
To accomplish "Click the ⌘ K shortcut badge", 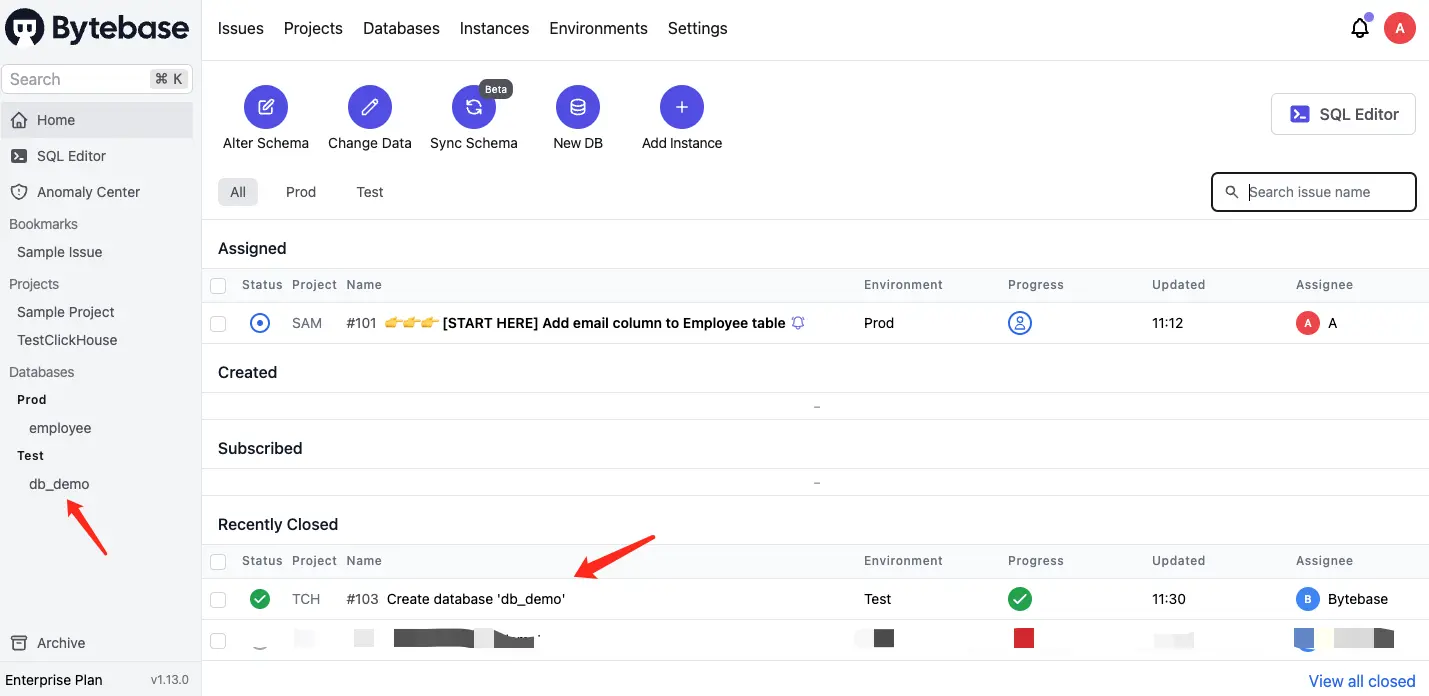I will click(169, 79).
